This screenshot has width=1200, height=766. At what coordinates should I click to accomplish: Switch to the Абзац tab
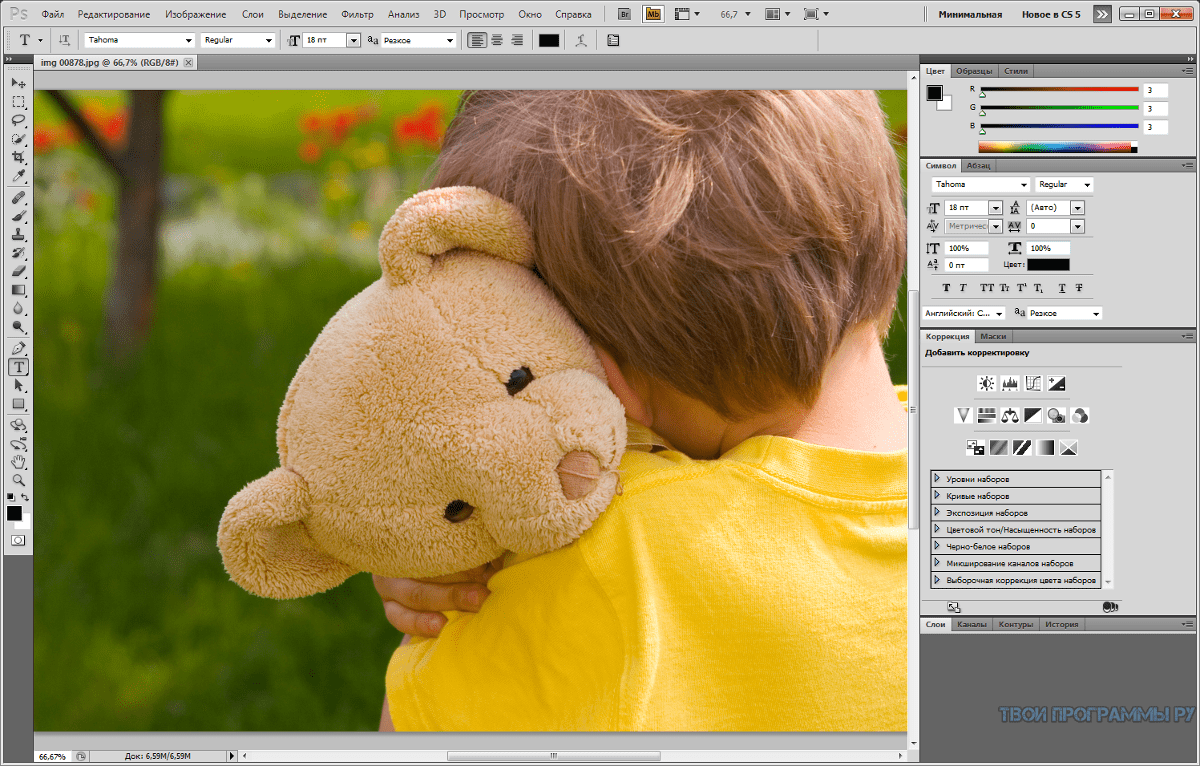(979, 166)
